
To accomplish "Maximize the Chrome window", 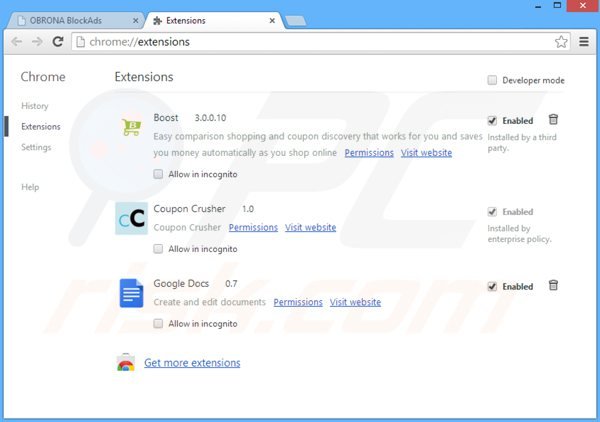I will (x=557, y=5).
